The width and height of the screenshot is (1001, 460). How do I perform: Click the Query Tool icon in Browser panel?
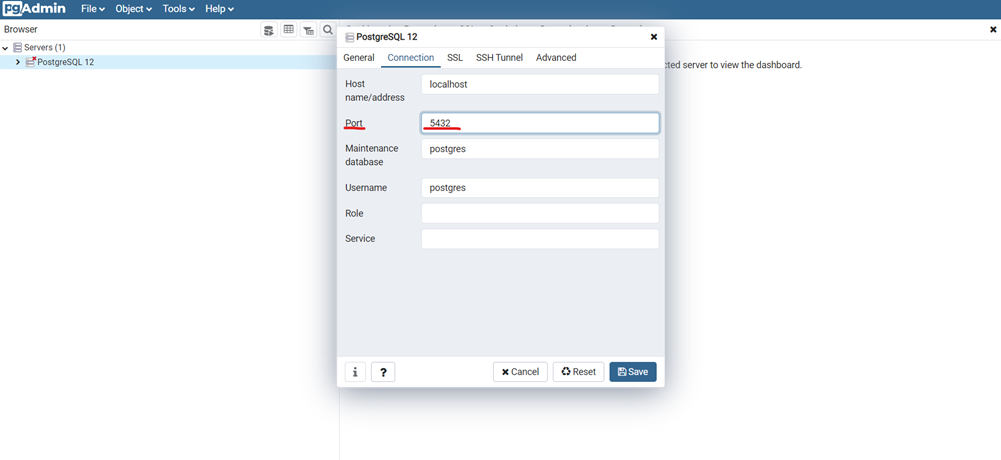pos(269,30)
